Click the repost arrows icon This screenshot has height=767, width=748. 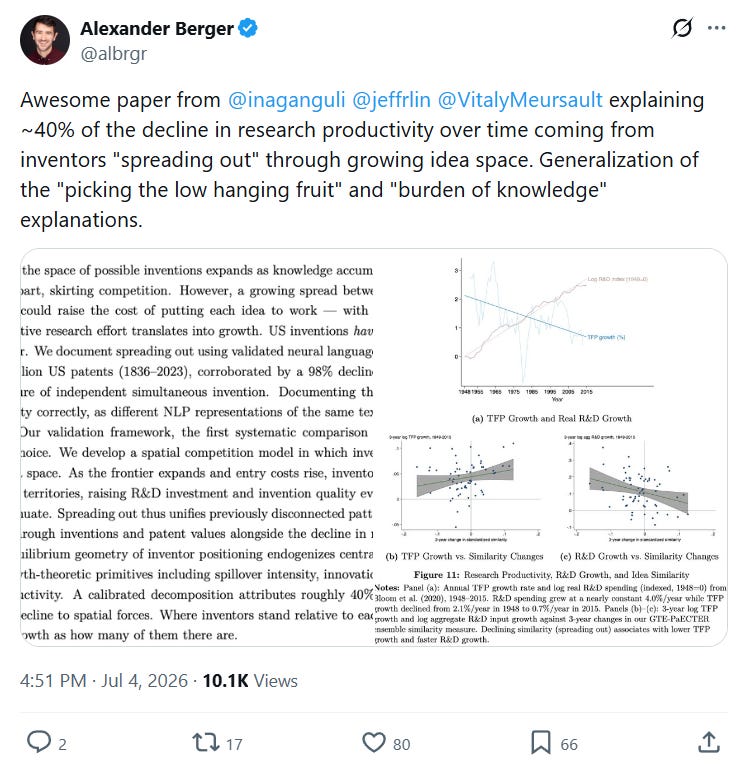[206, 742]
